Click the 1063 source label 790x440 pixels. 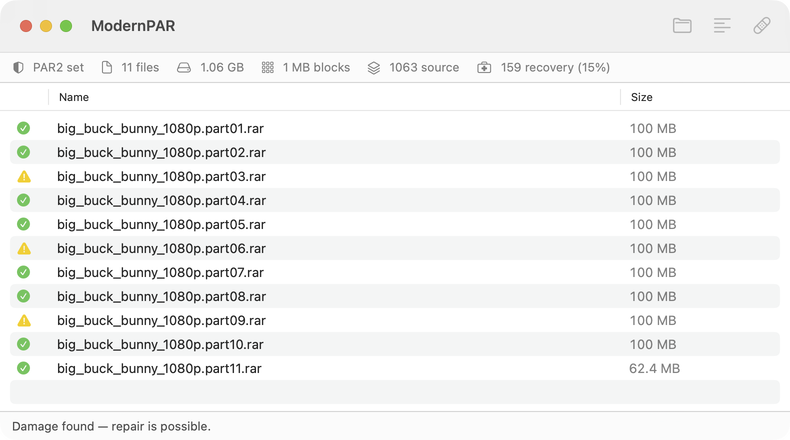coord(424,68)
